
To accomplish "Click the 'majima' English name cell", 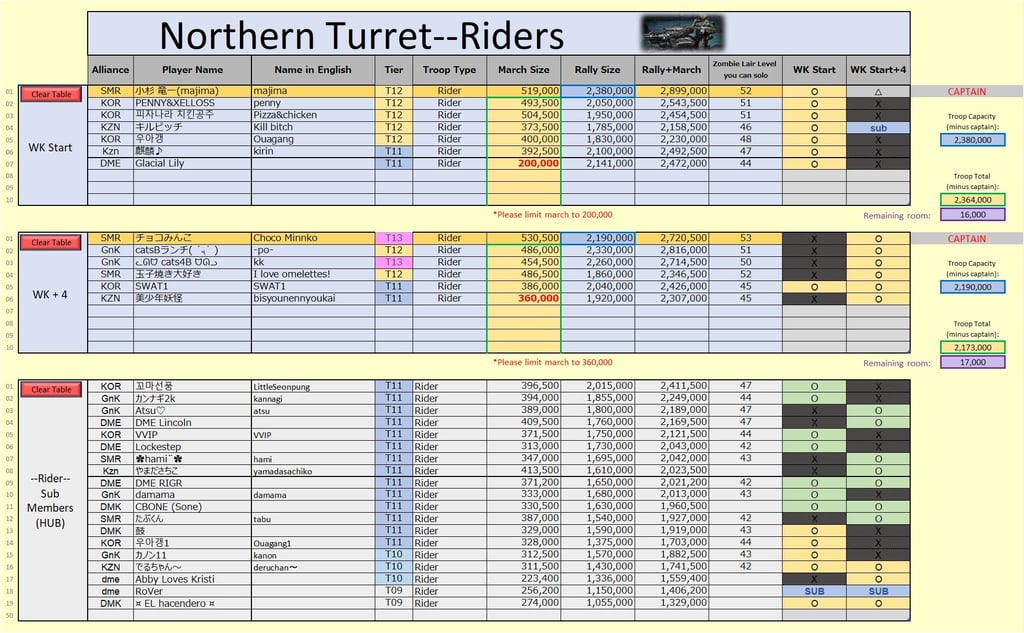I will tap(313, 91).
